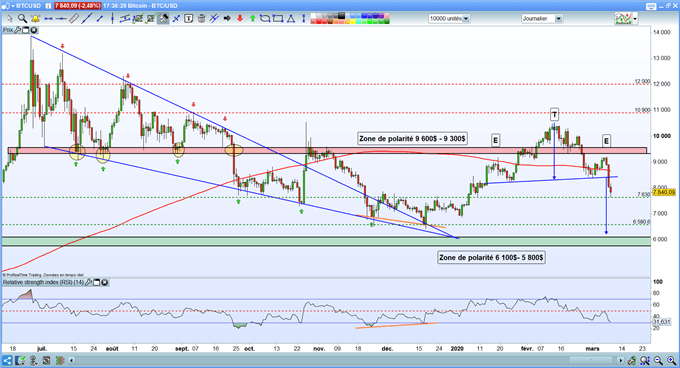Expand the chart style dropdown arrow
Screen dimensions: 680x368
coord(635,19)
